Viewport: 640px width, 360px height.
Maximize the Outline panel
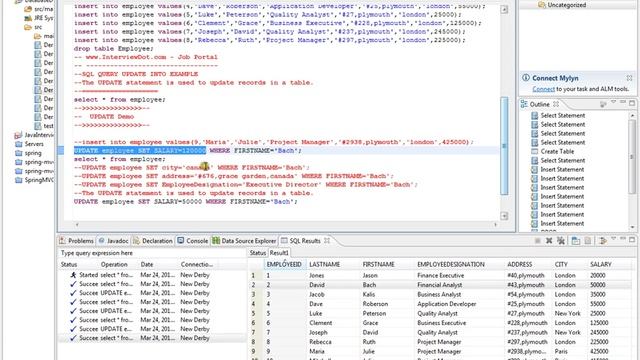pos(632,103)
